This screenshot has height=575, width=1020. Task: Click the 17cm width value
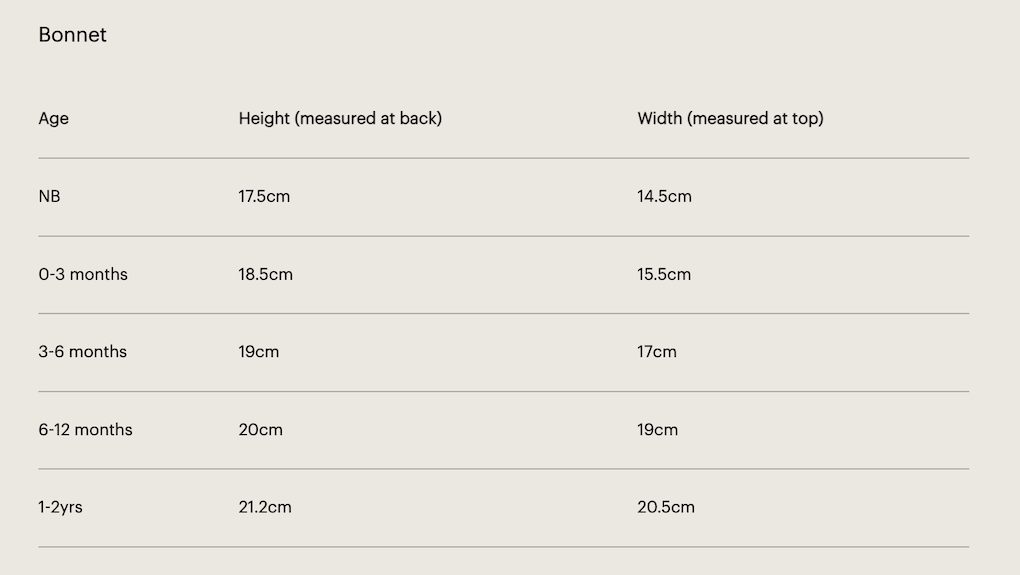click(x=657, y=352)
